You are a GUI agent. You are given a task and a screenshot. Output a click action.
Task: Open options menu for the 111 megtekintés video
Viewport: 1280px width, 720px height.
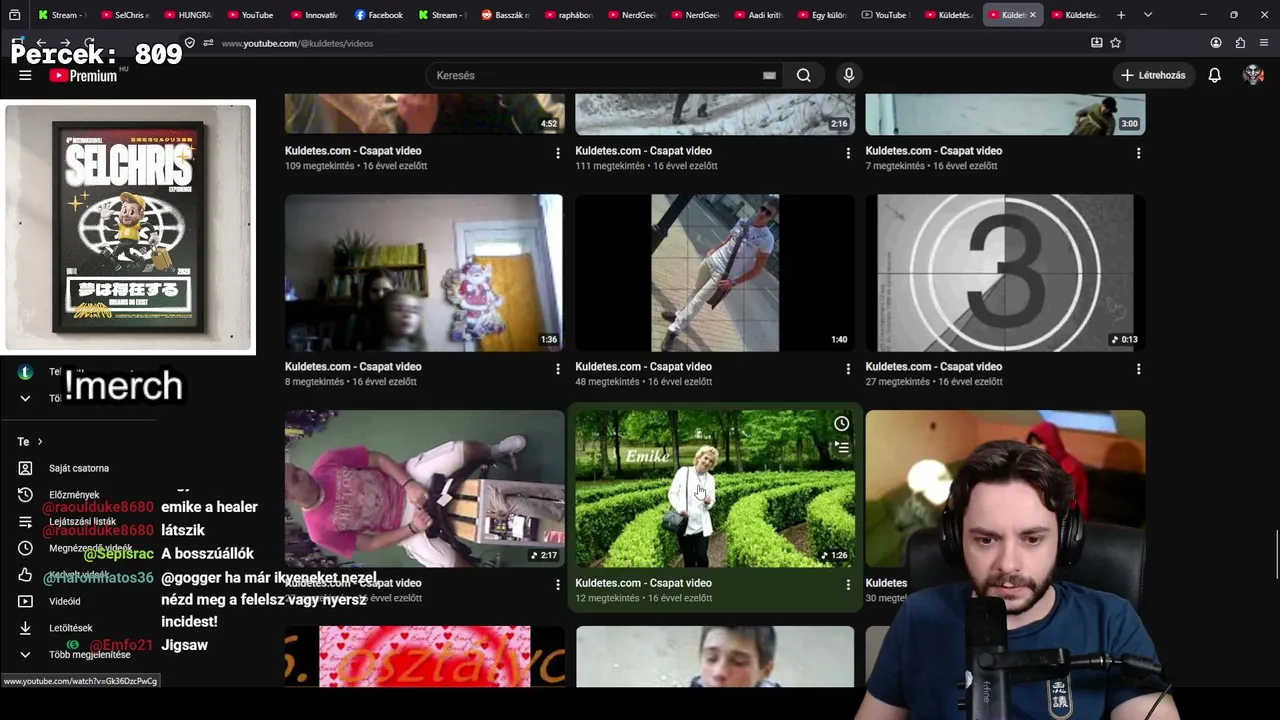(x=848, y=153)
